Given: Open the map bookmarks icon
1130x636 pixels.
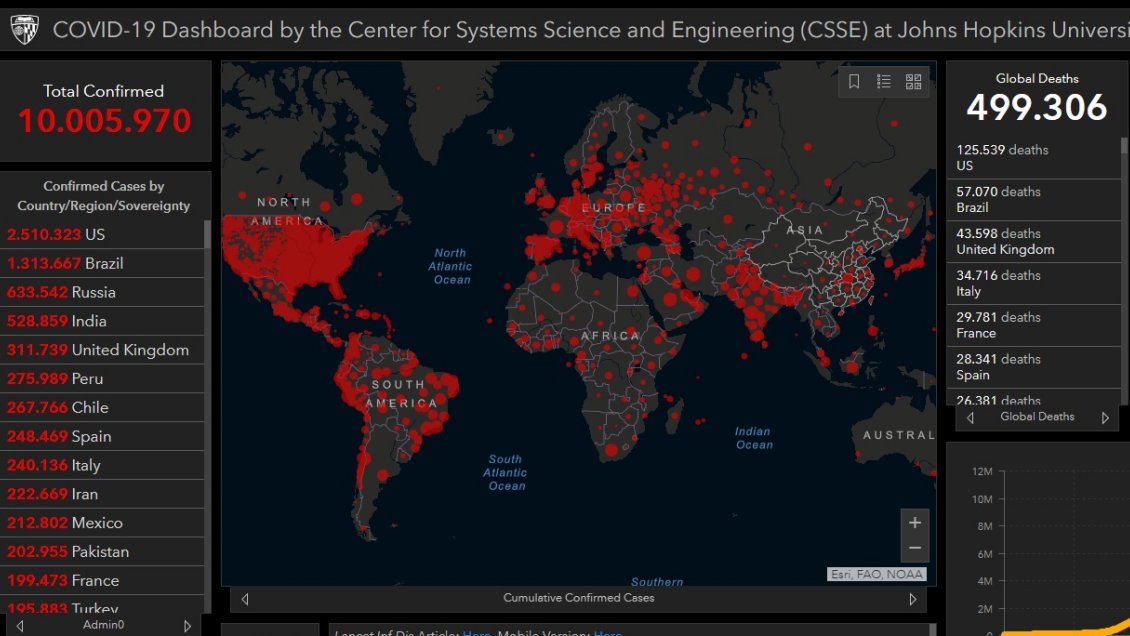Looking at the screenshot, I should (x=854, y=82).
